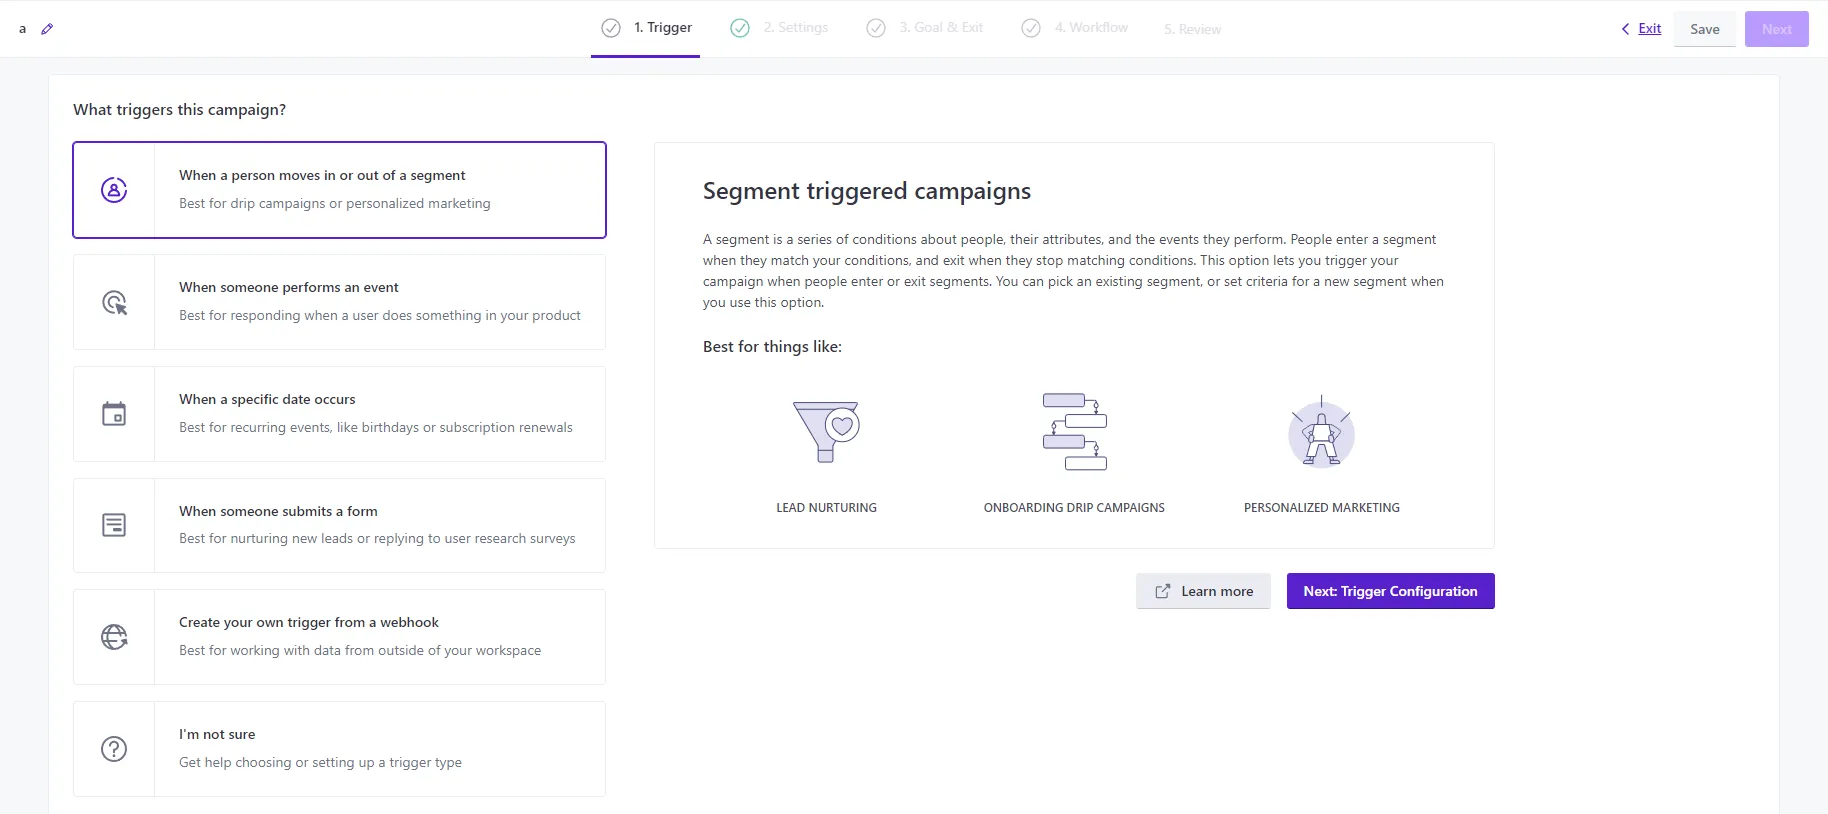Image resolution: width=1828 pixels, height=814 pixels.
Task: Click the Save button
Action: tap(1704, 29)
